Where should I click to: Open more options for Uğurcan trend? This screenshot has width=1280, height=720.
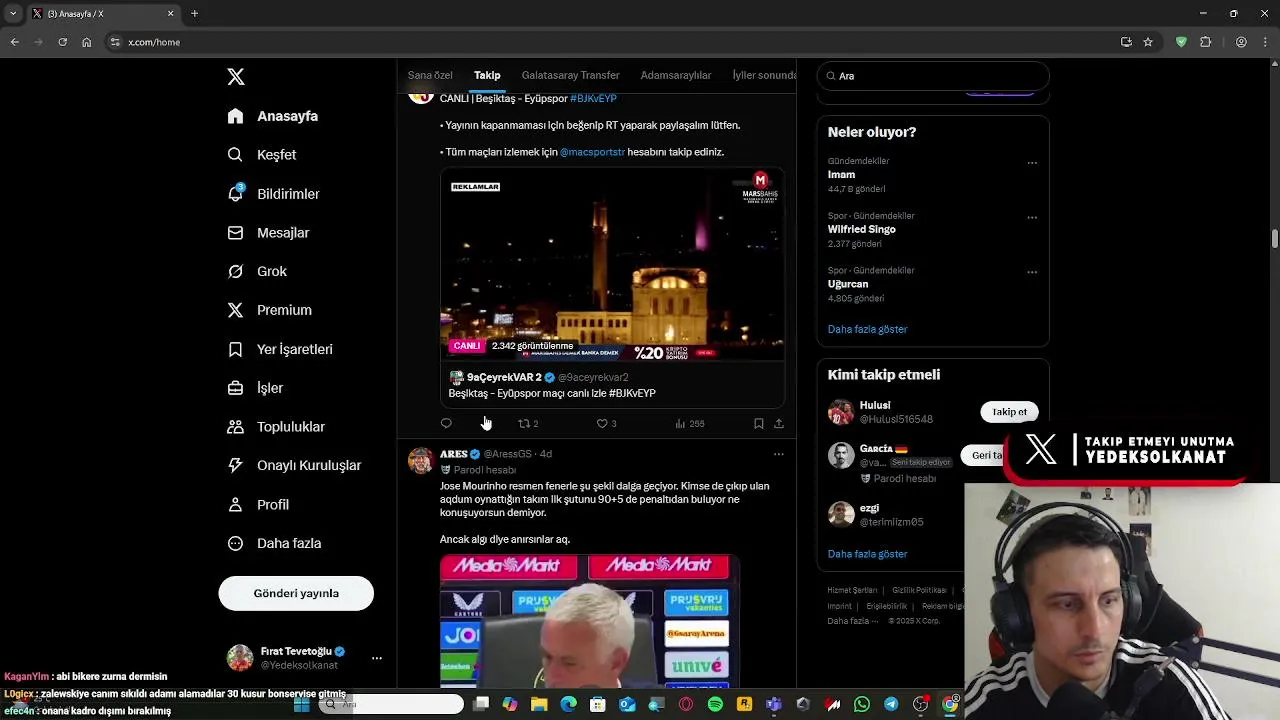(1032, 272)
